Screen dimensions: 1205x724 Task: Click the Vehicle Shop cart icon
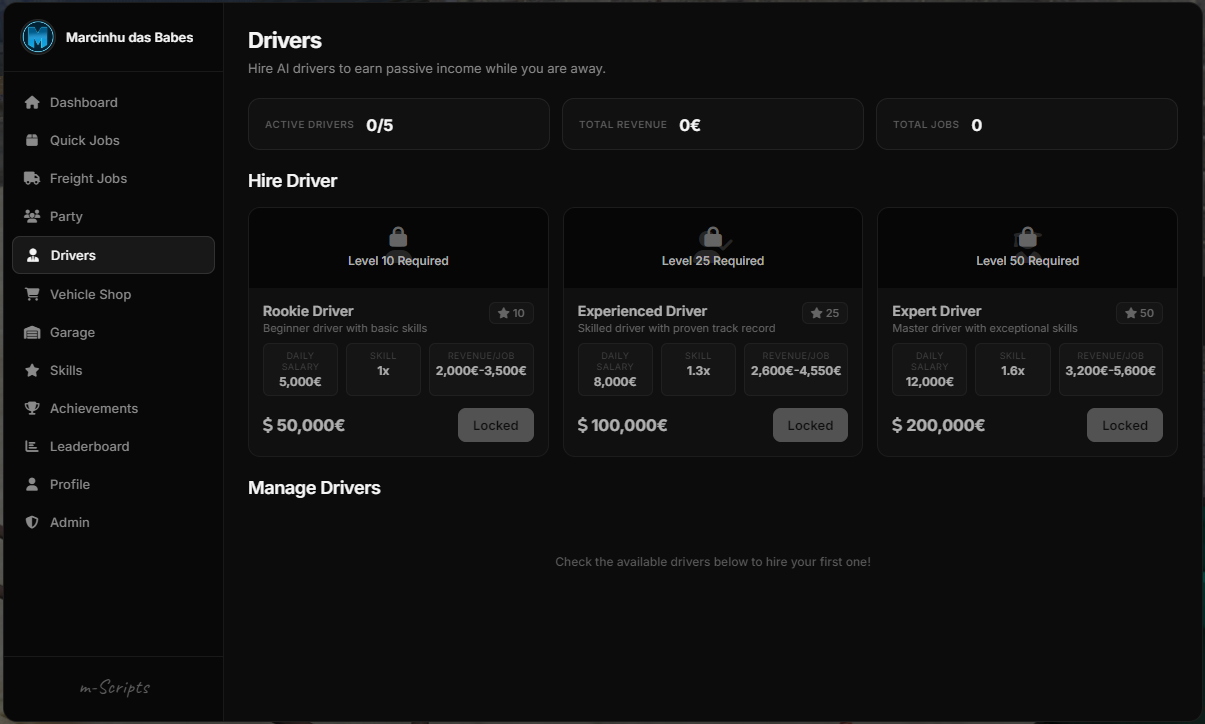(x=32, y=294)
